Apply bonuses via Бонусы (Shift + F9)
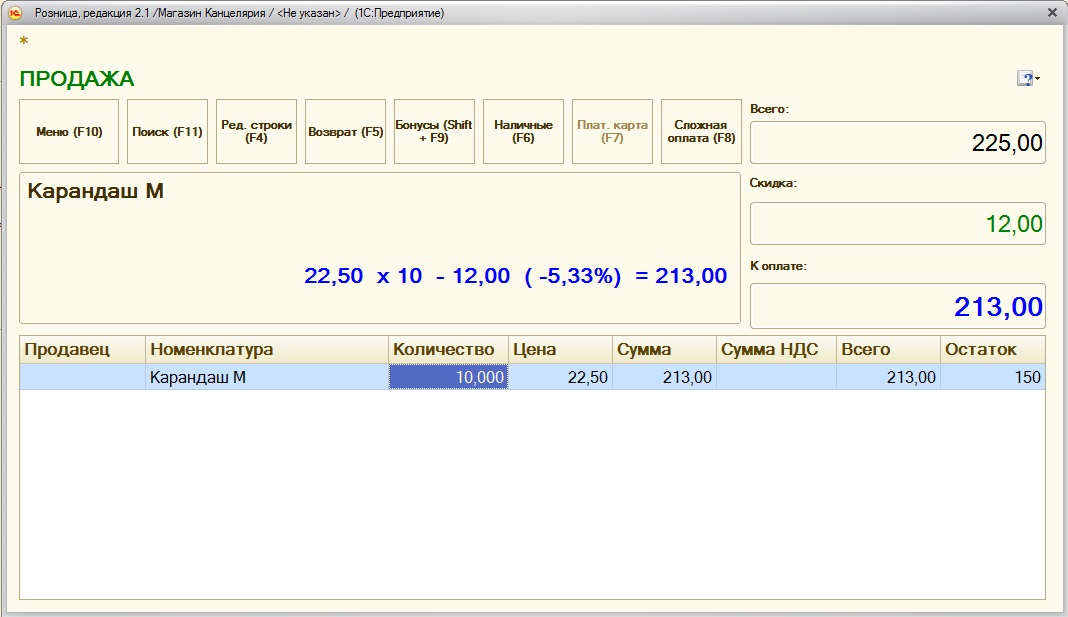 tap(434, 131)
